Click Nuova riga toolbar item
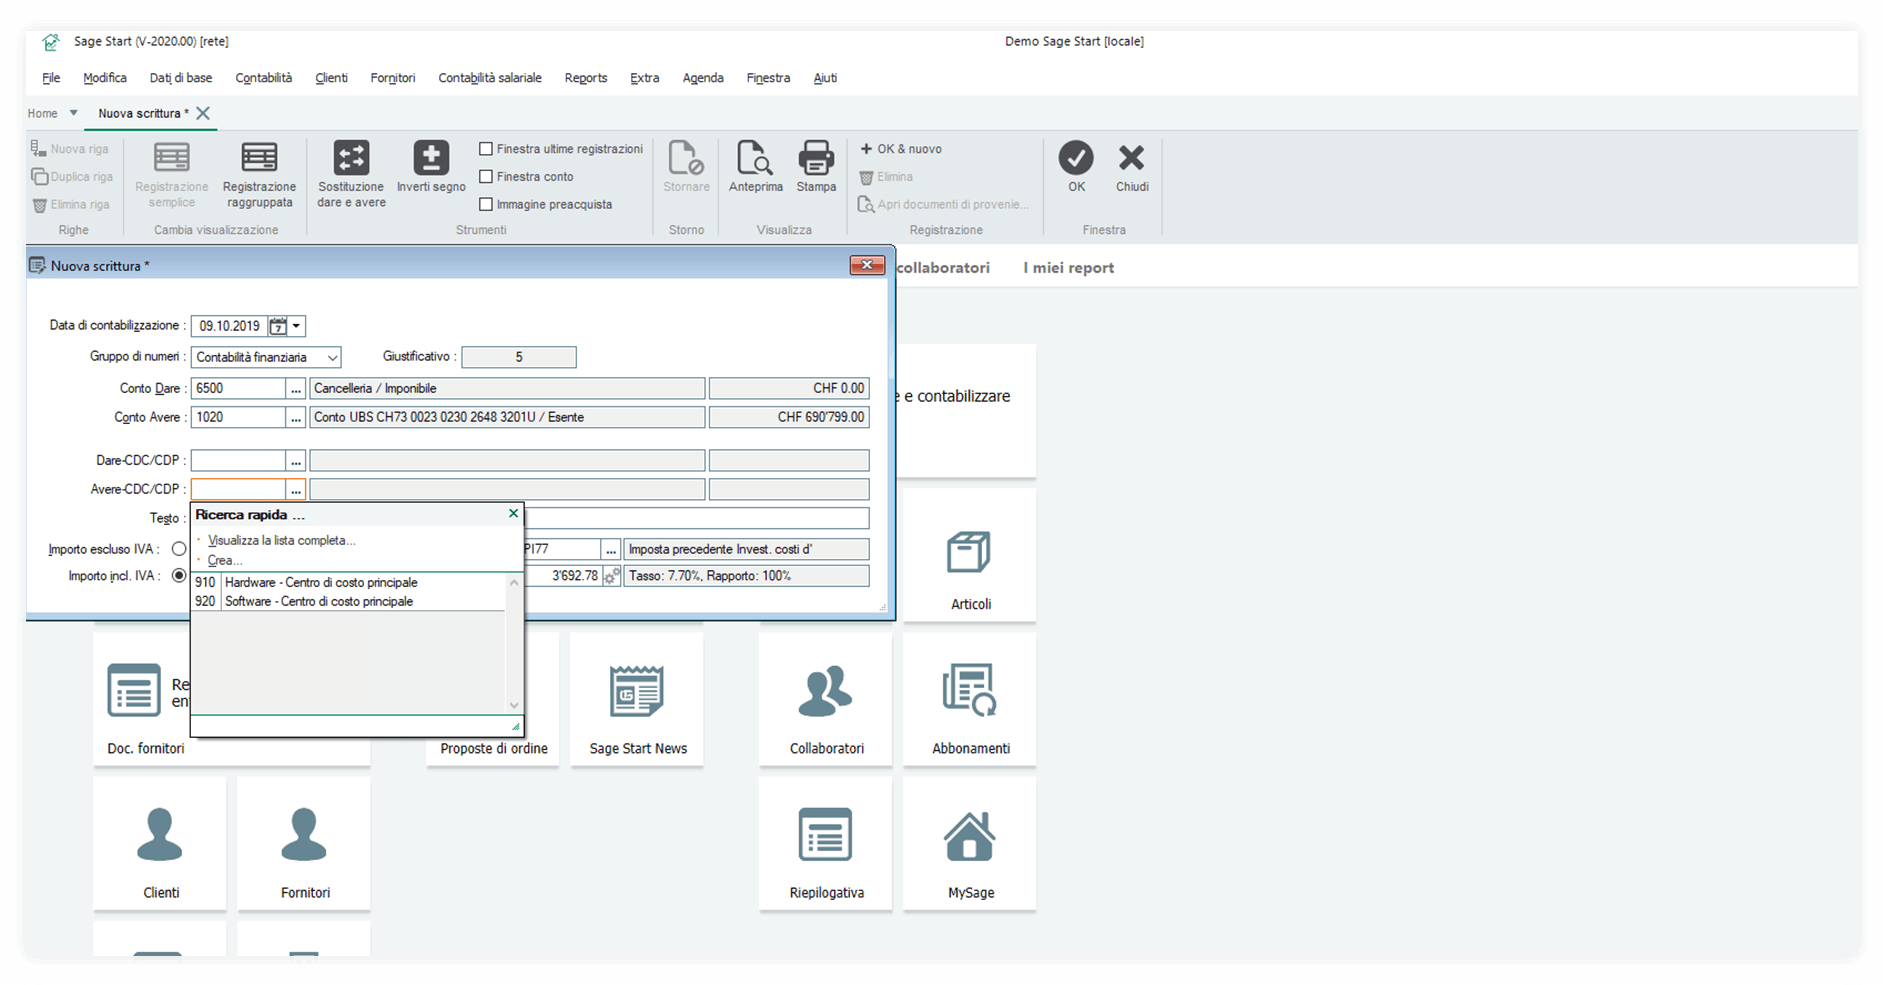Screen dimensions: 1884x985 click(x=70, y=149)
